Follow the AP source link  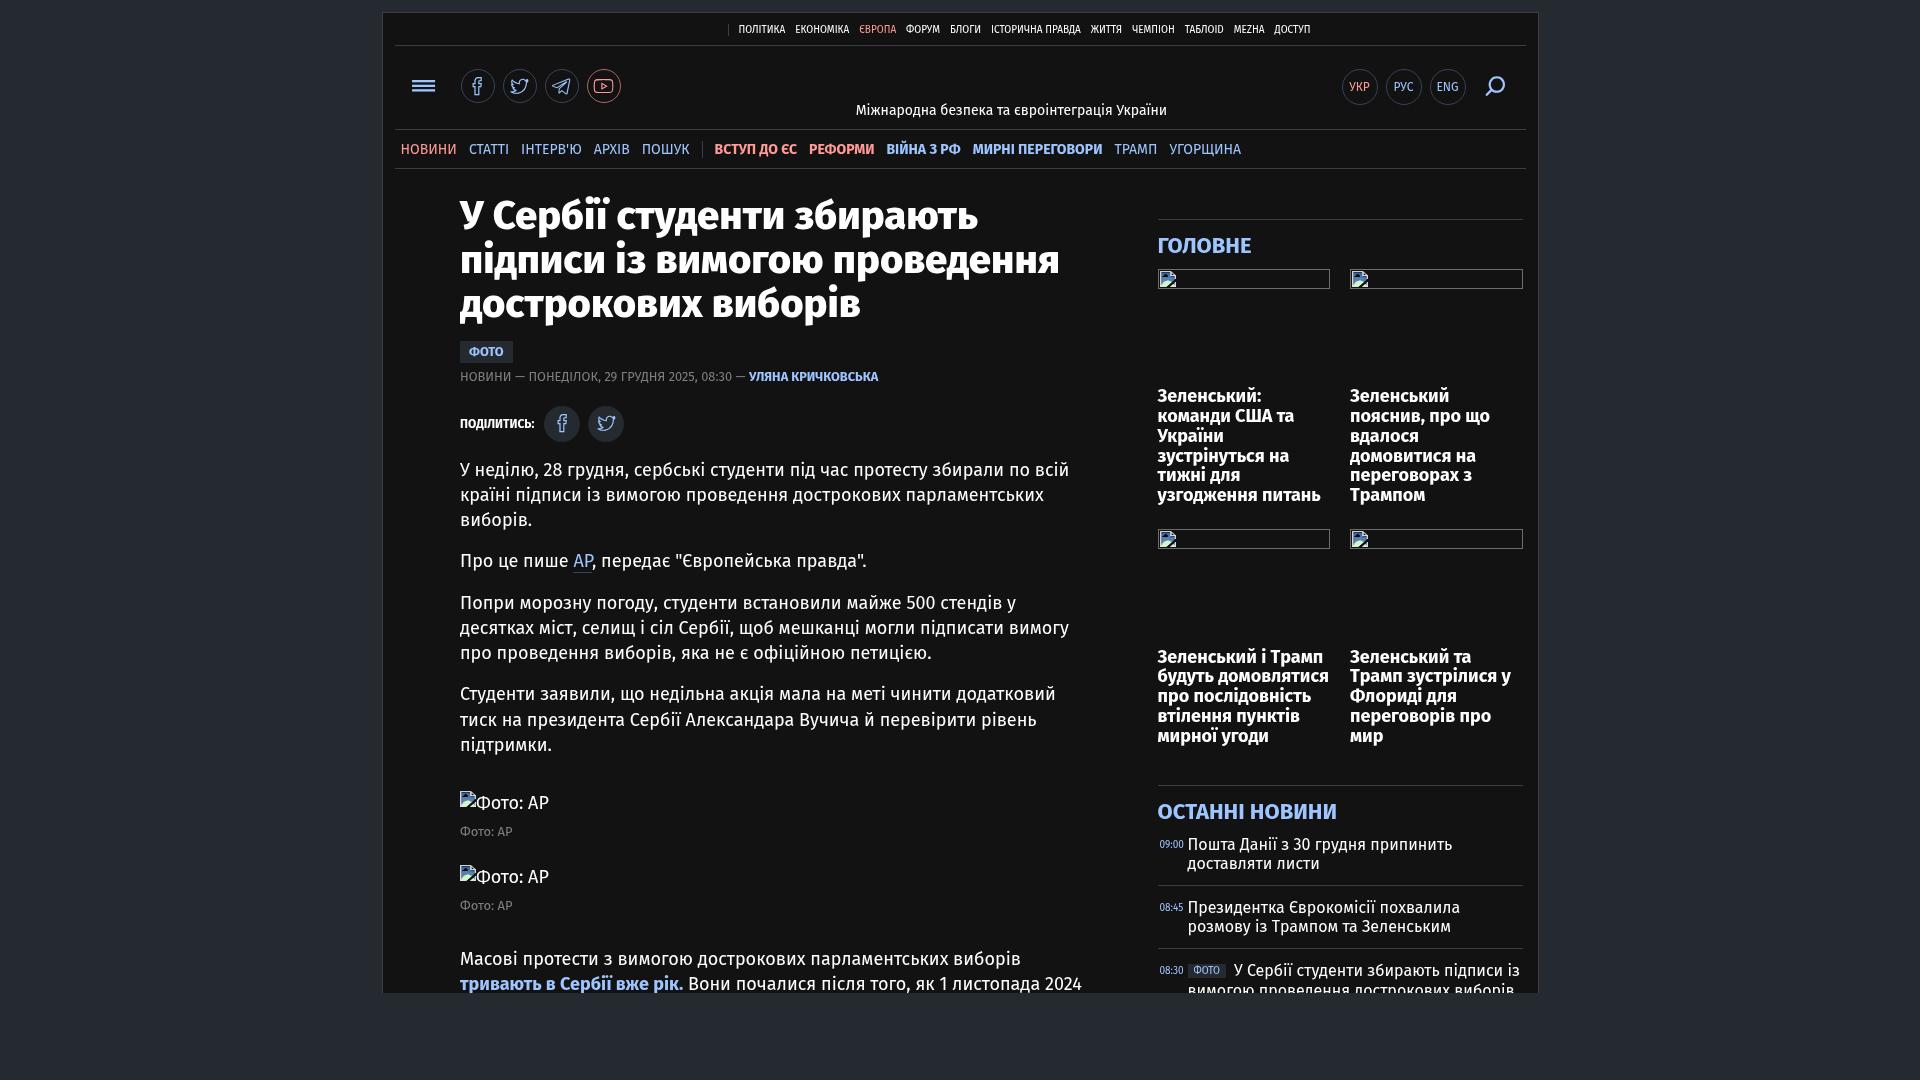click(x=582, y=561)
